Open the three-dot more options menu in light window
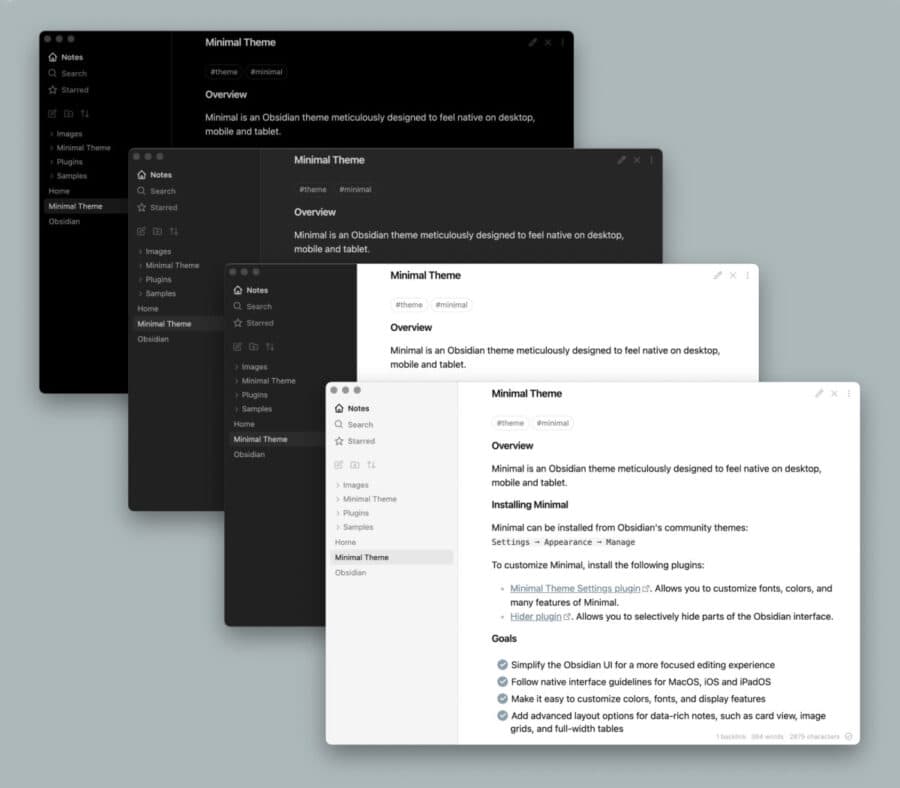The width and height of the screenshot is (900, 788). (849, 393)
